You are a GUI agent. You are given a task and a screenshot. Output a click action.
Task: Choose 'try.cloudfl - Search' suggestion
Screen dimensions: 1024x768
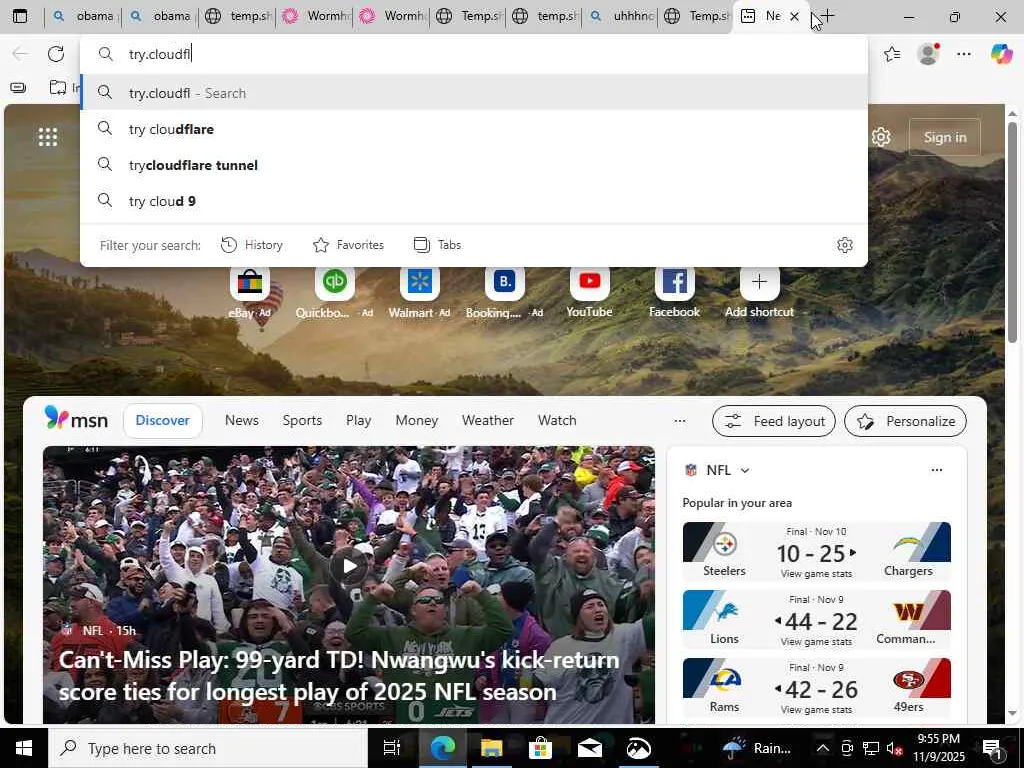tap(473, 93)
